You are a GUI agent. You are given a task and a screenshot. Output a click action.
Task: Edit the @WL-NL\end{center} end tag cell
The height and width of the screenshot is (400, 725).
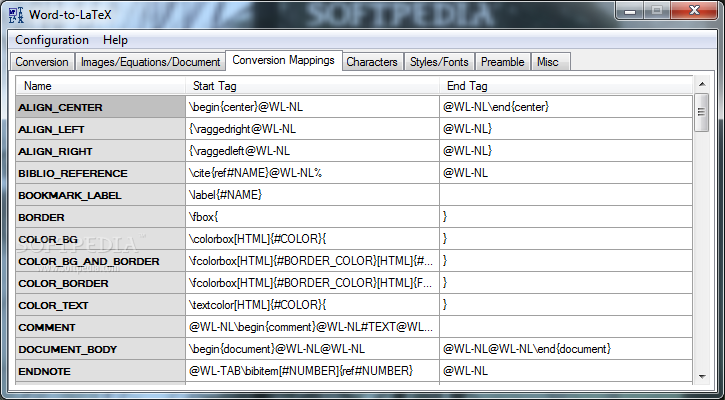pyautogui.click(x=566, y=107)
